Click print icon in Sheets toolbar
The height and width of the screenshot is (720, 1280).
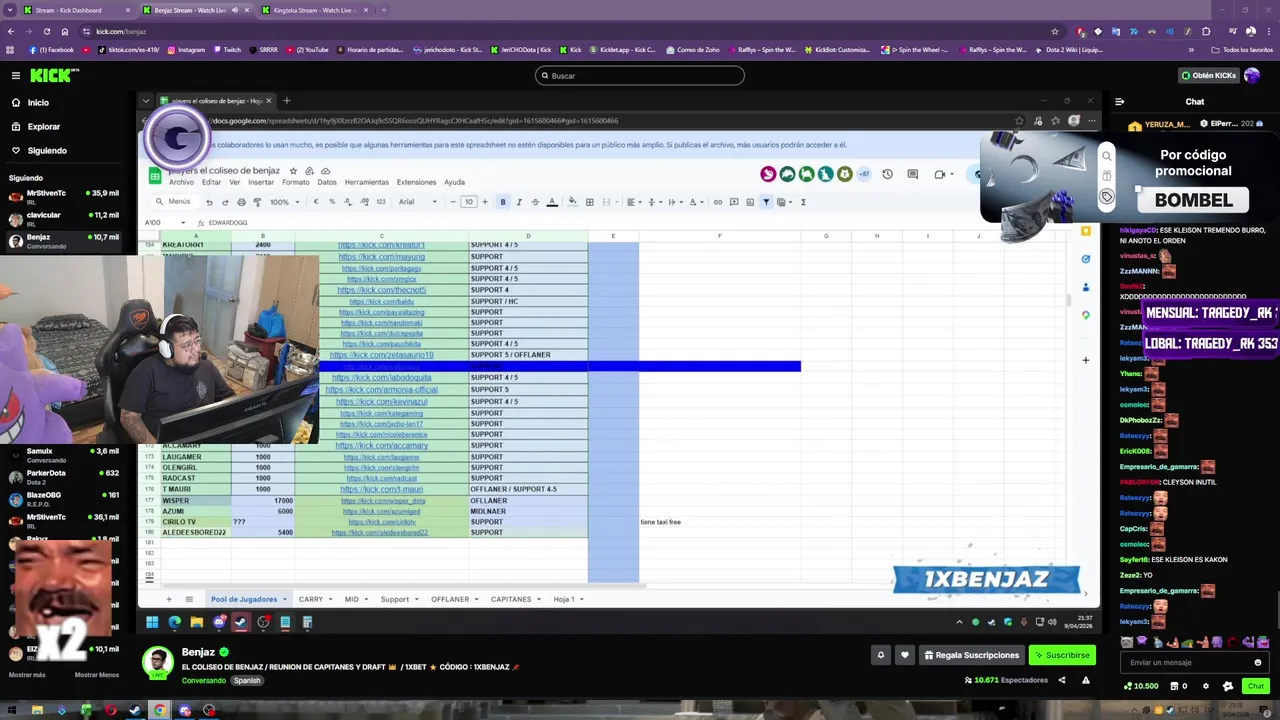point(241,202)
